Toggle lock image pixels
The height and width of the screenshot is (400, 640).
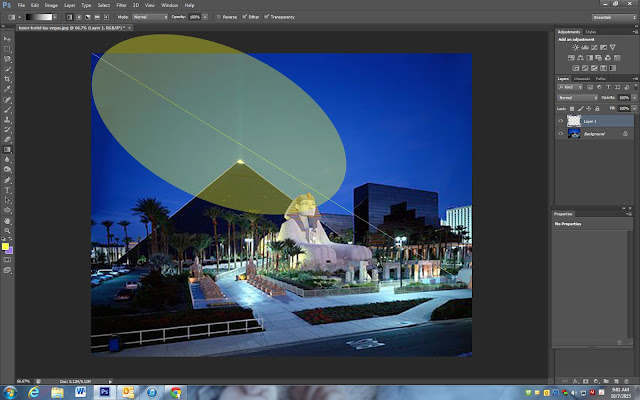(x=580, y=109)
